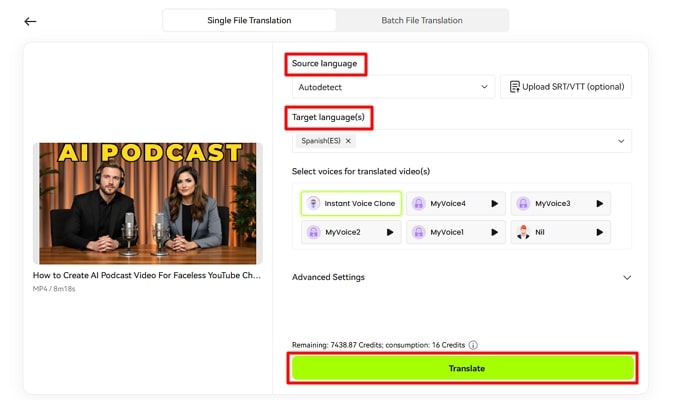Select the Nil voice

pyautogui.click(x=561, y=232)
